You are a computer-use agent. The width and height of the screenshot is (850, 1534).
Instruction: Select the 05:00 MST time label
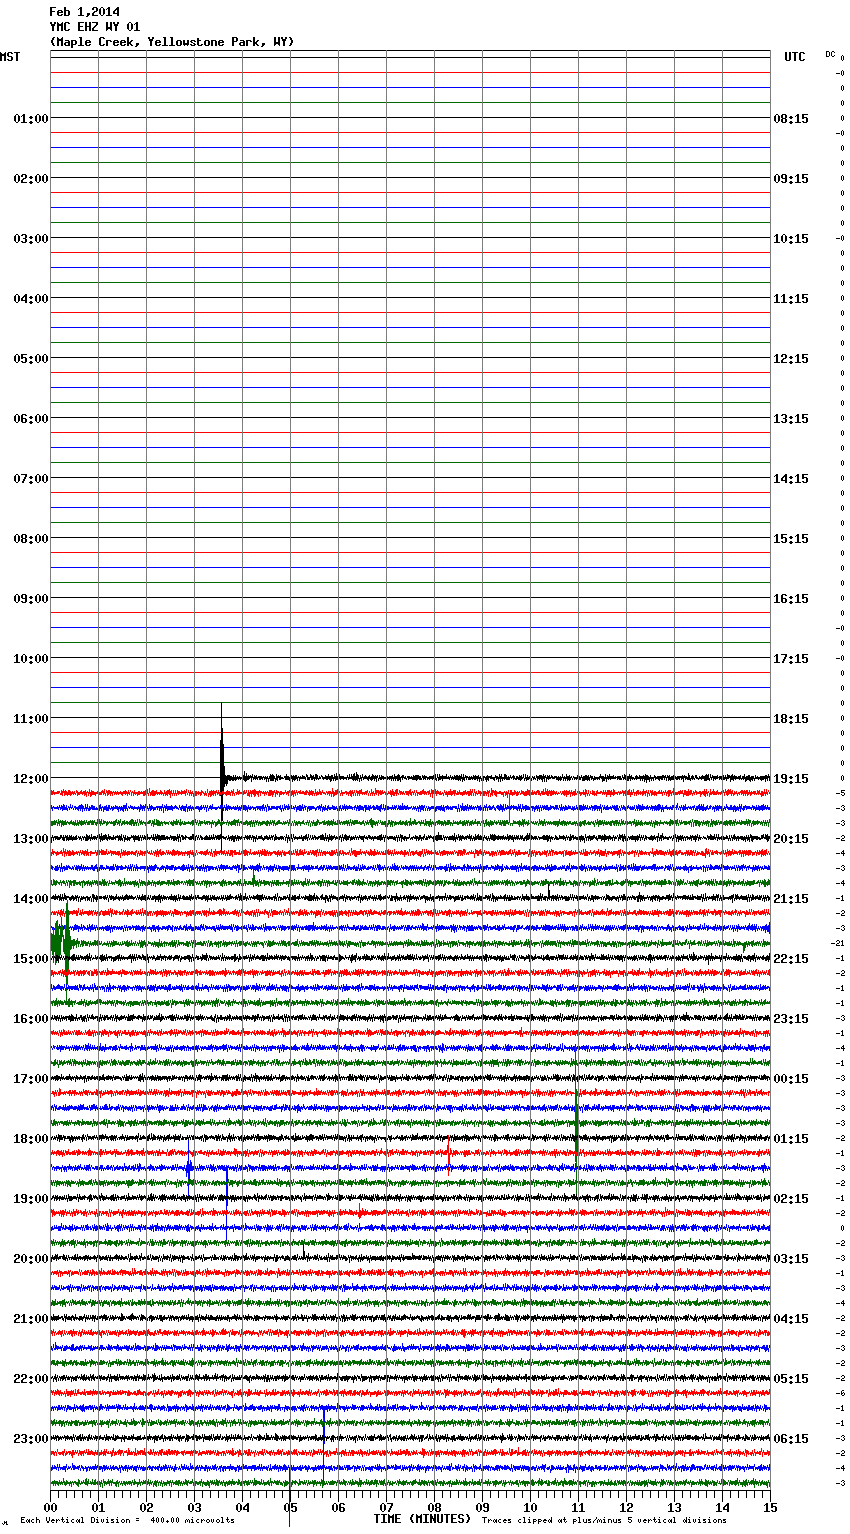[x=31, y=359]
